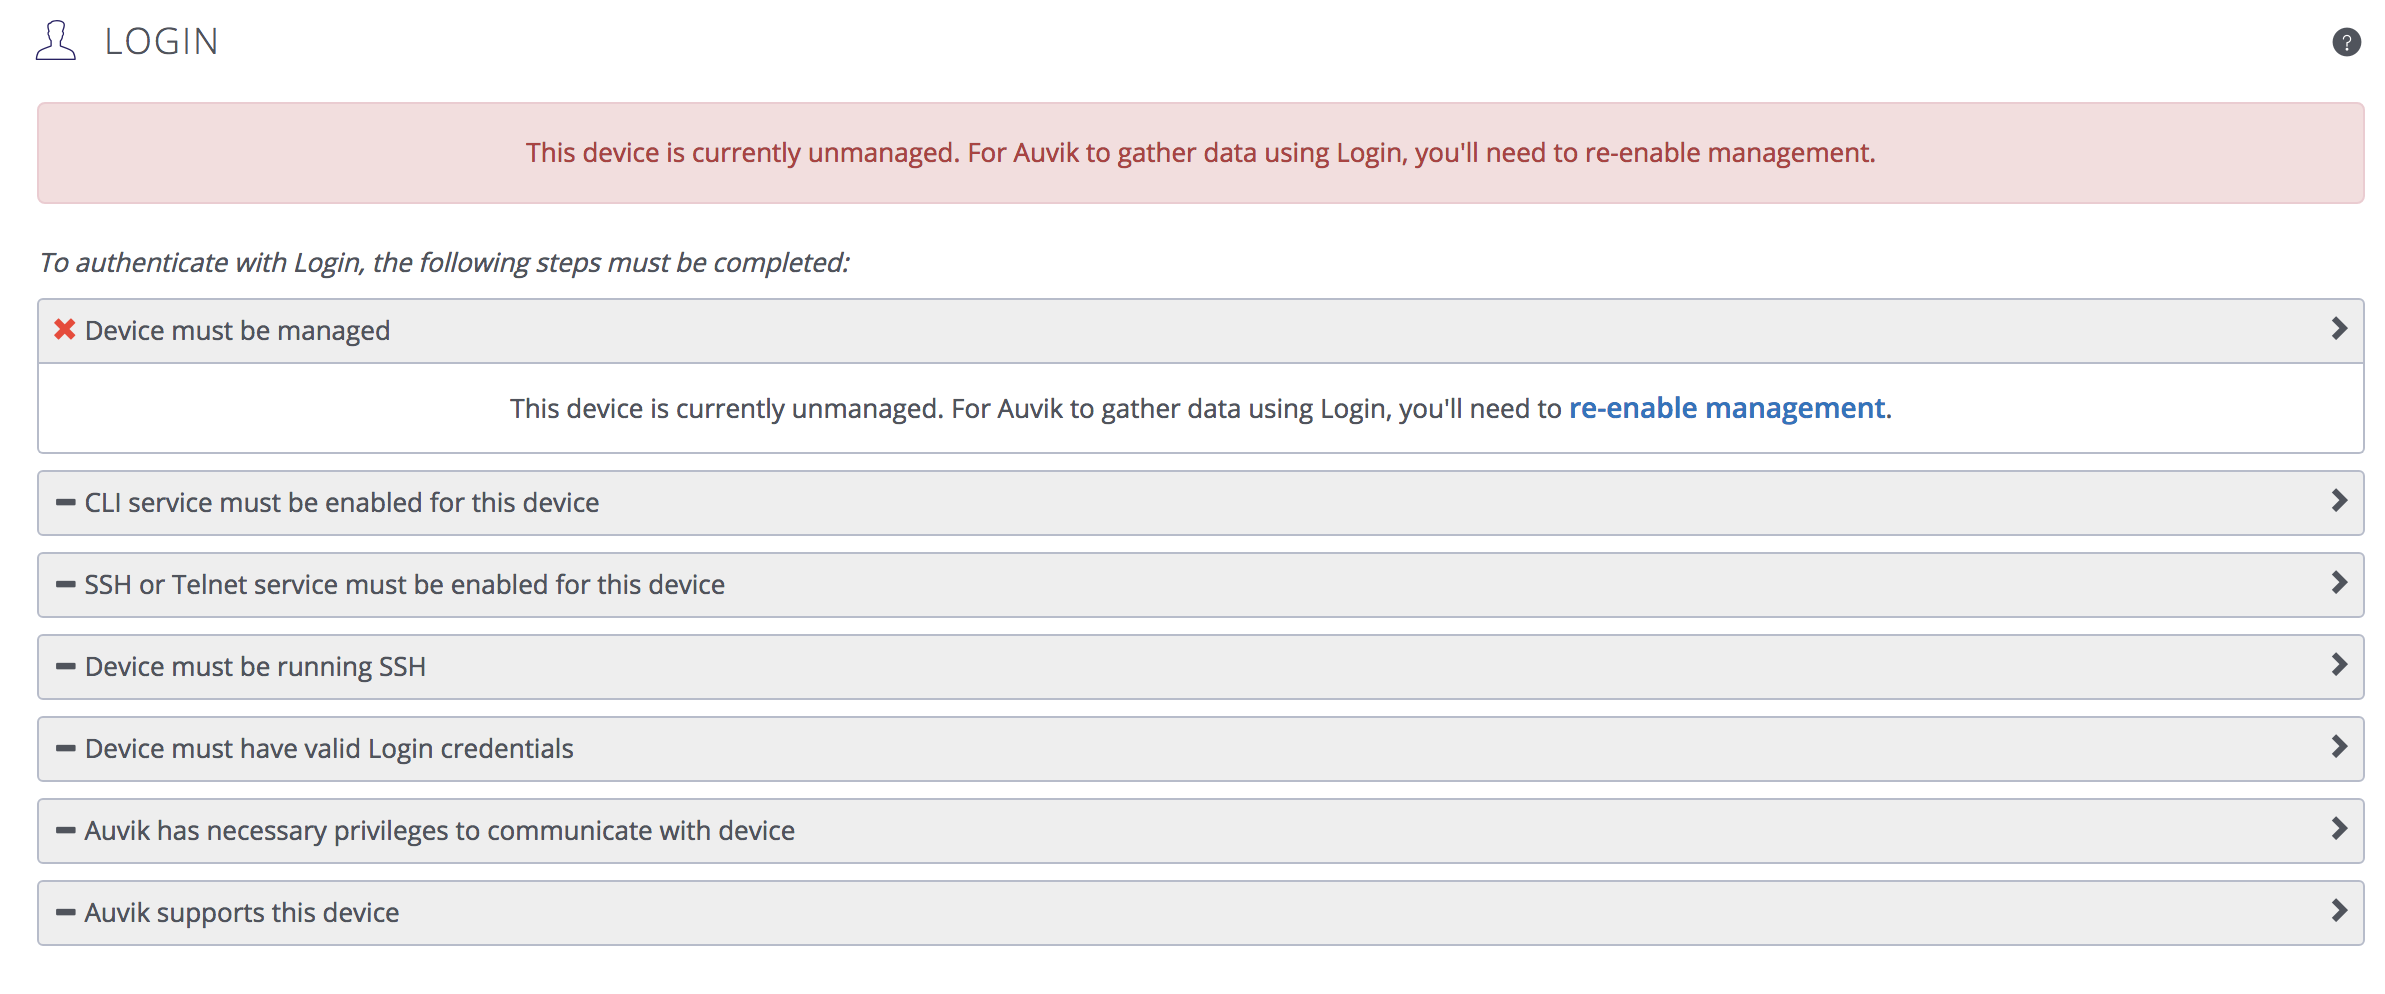Expand Device must be running SSH chevron
2385x994 pixels.
(2339, 665)
